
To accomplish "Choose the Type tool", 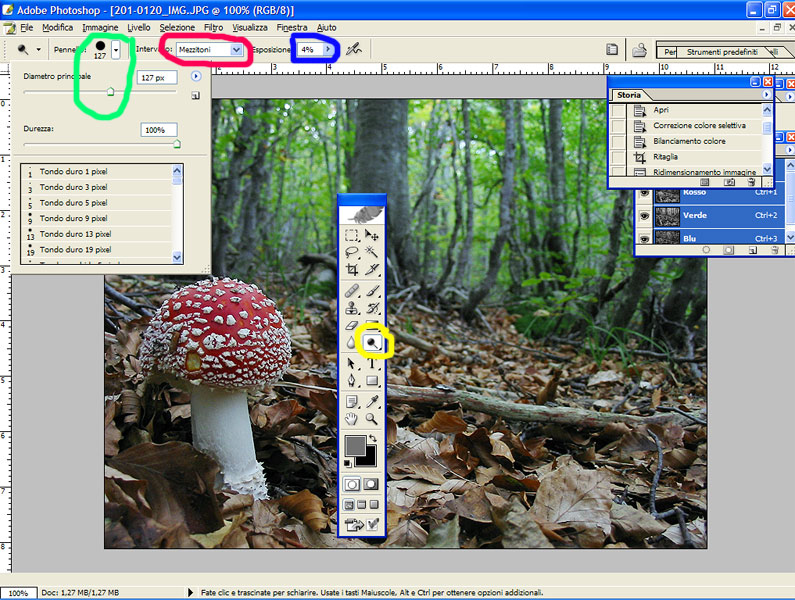I will [x=372, y=362].
